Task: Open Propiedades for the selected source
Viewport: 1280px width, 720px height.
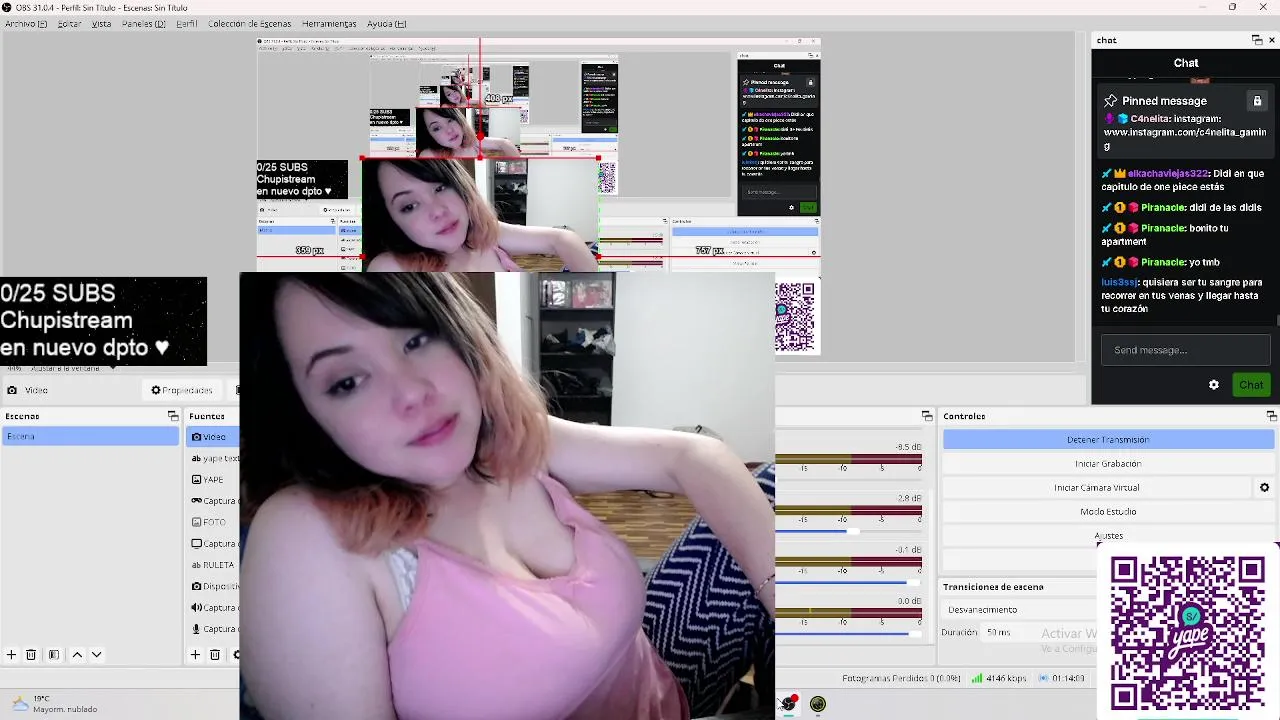Action: [182, 390]
